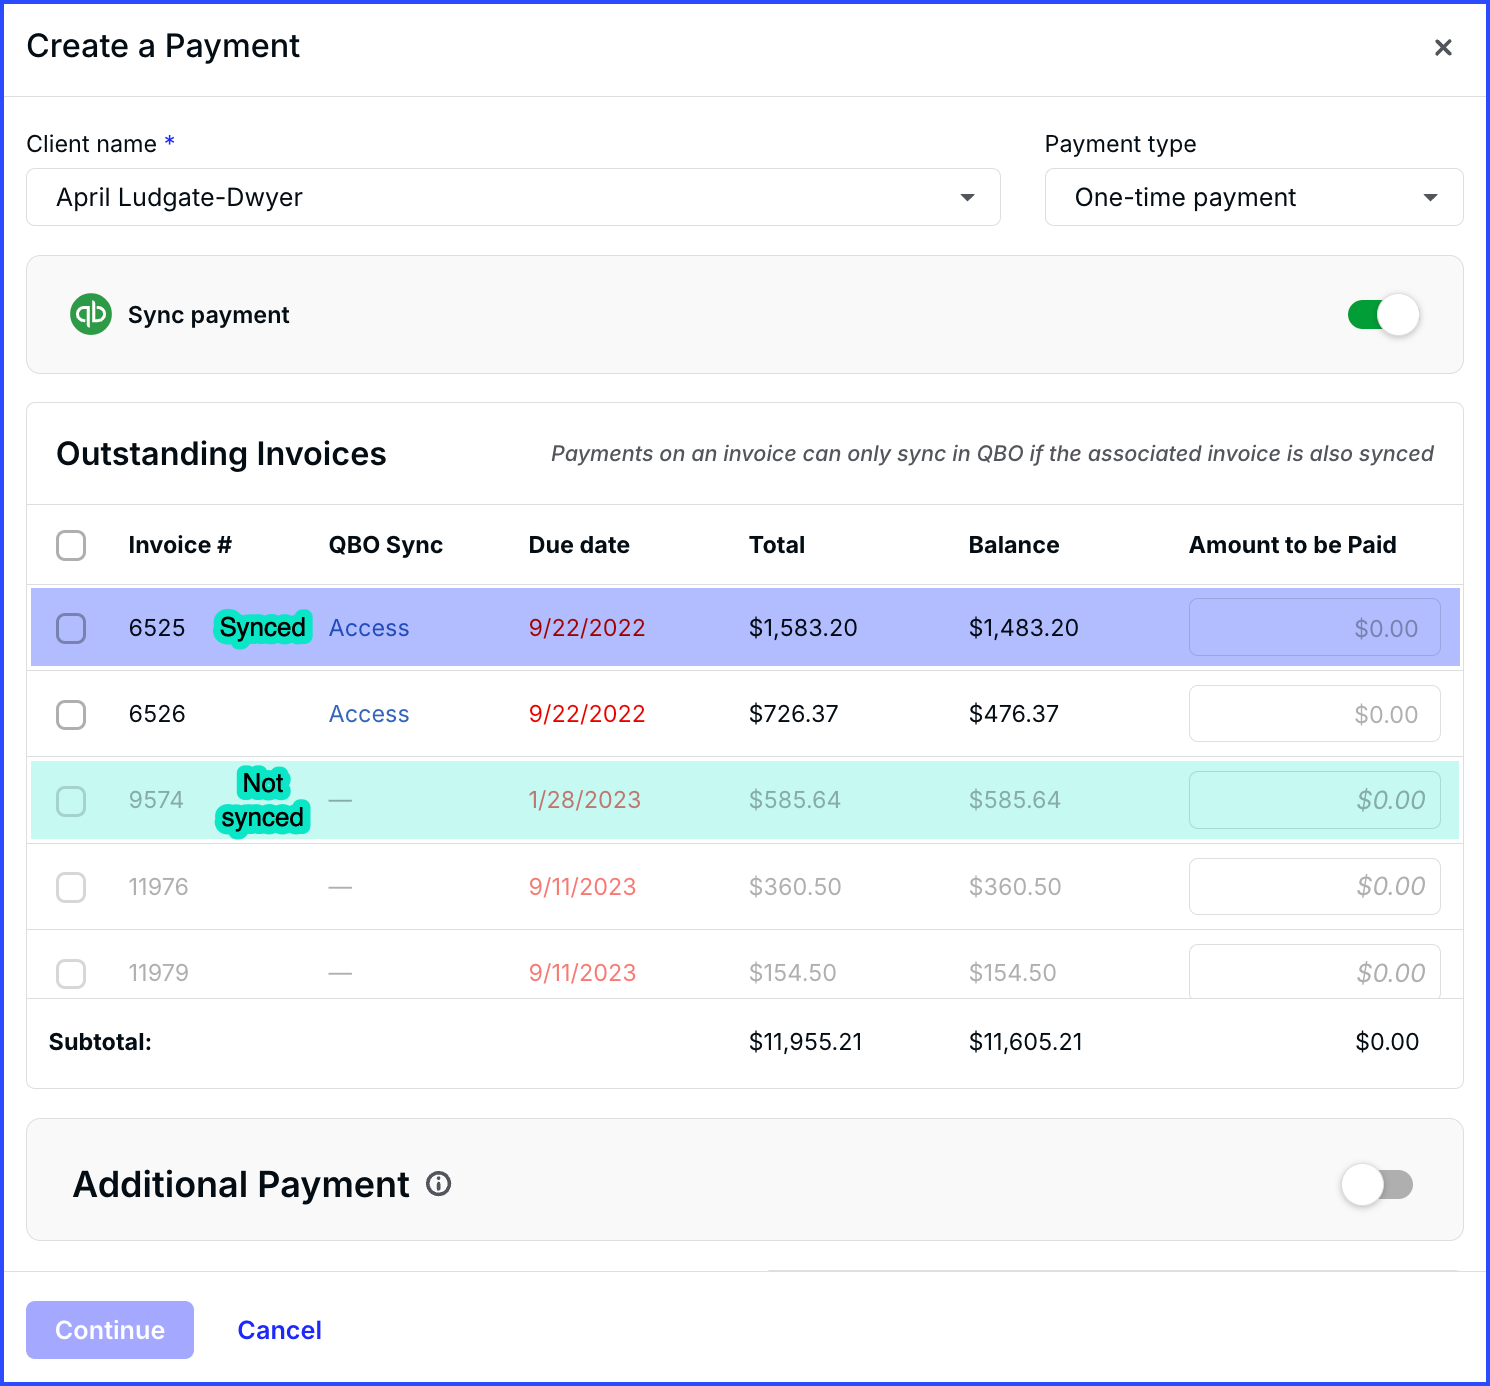
Task: Click the Amount to be Paid header
Action: pos(1292,545)
